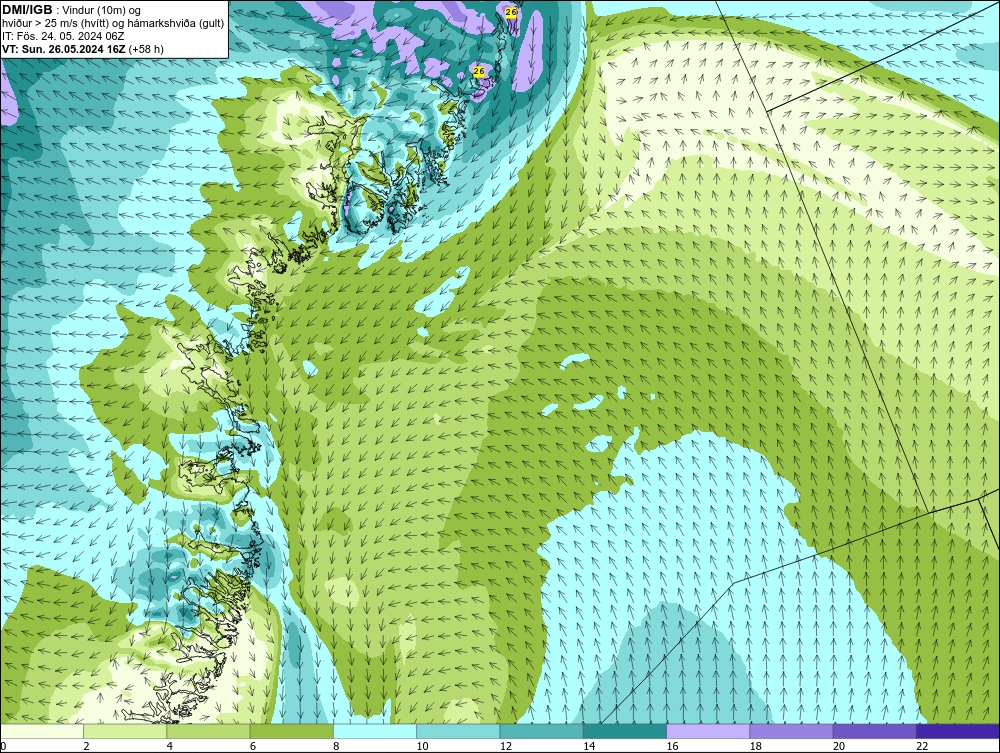Screen dimensions: 1000x753
Task: Click the legend scale label 22
Action: coord(922,746)
